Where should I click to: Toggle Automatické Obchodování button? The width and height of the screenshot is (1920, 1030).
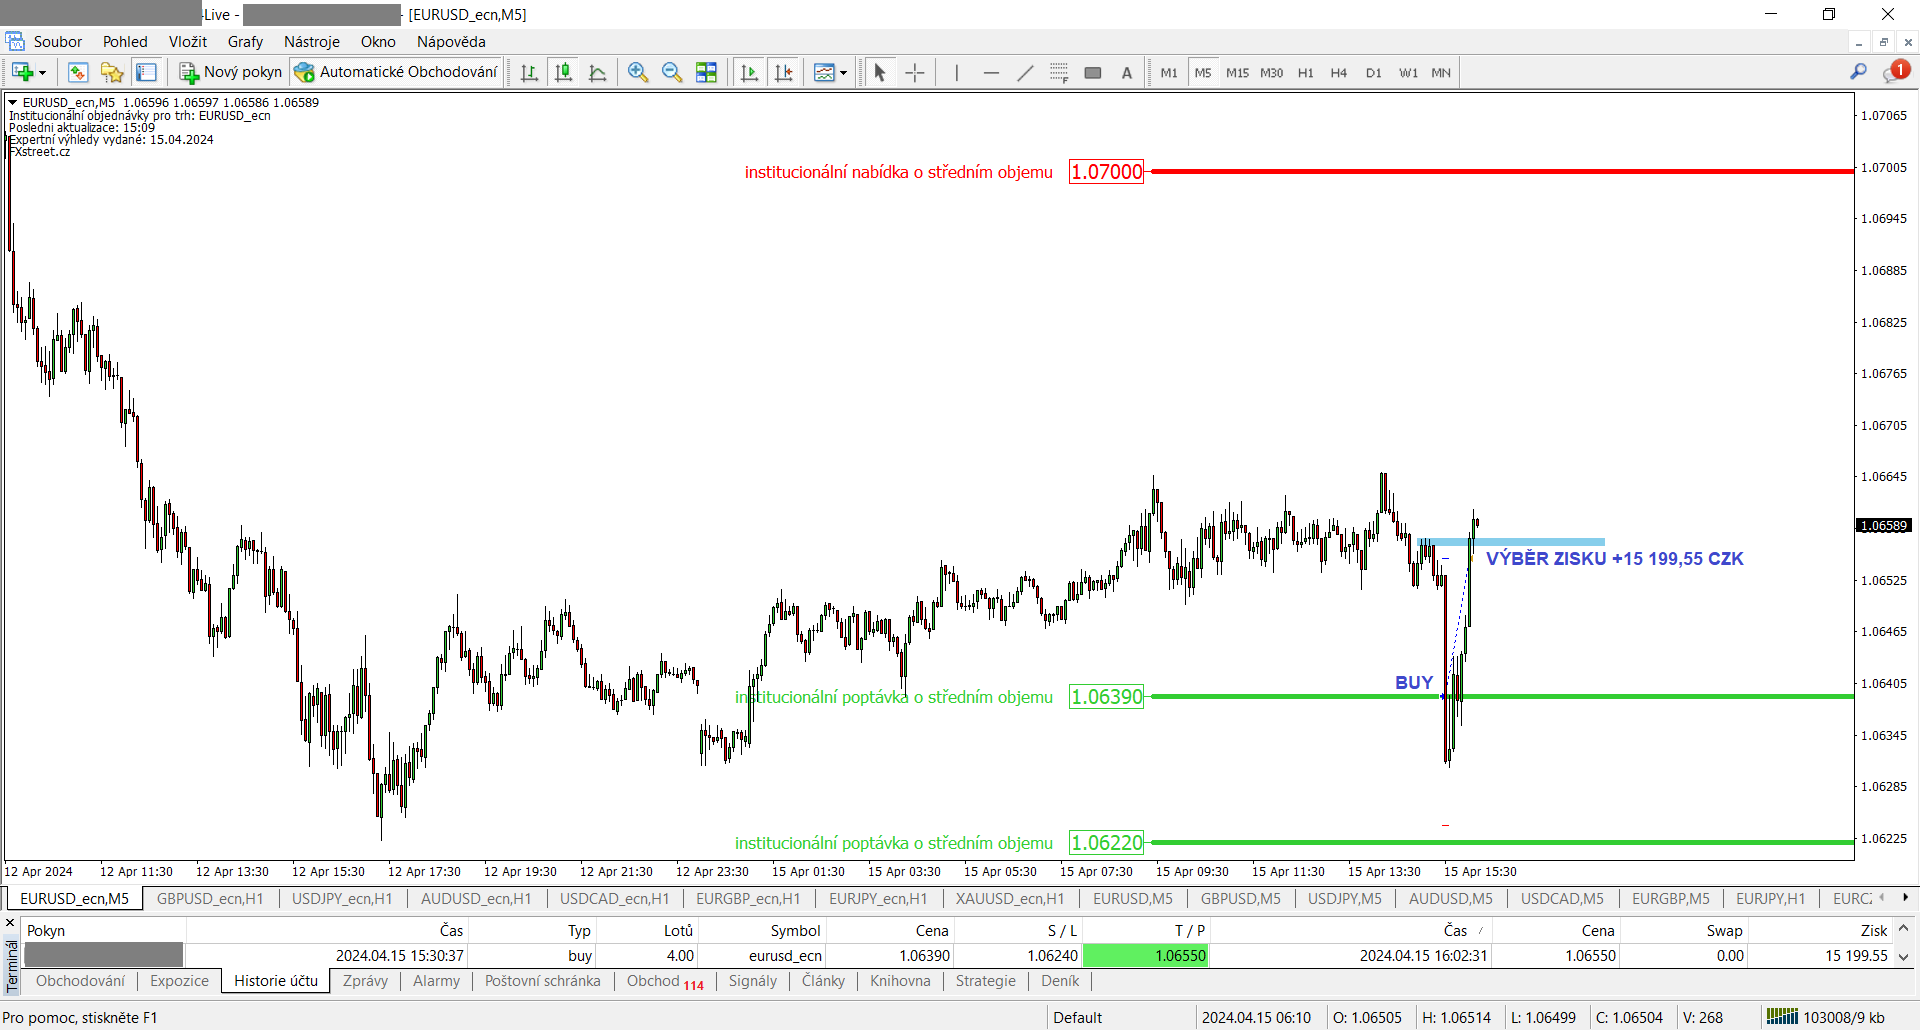(395, 72)
